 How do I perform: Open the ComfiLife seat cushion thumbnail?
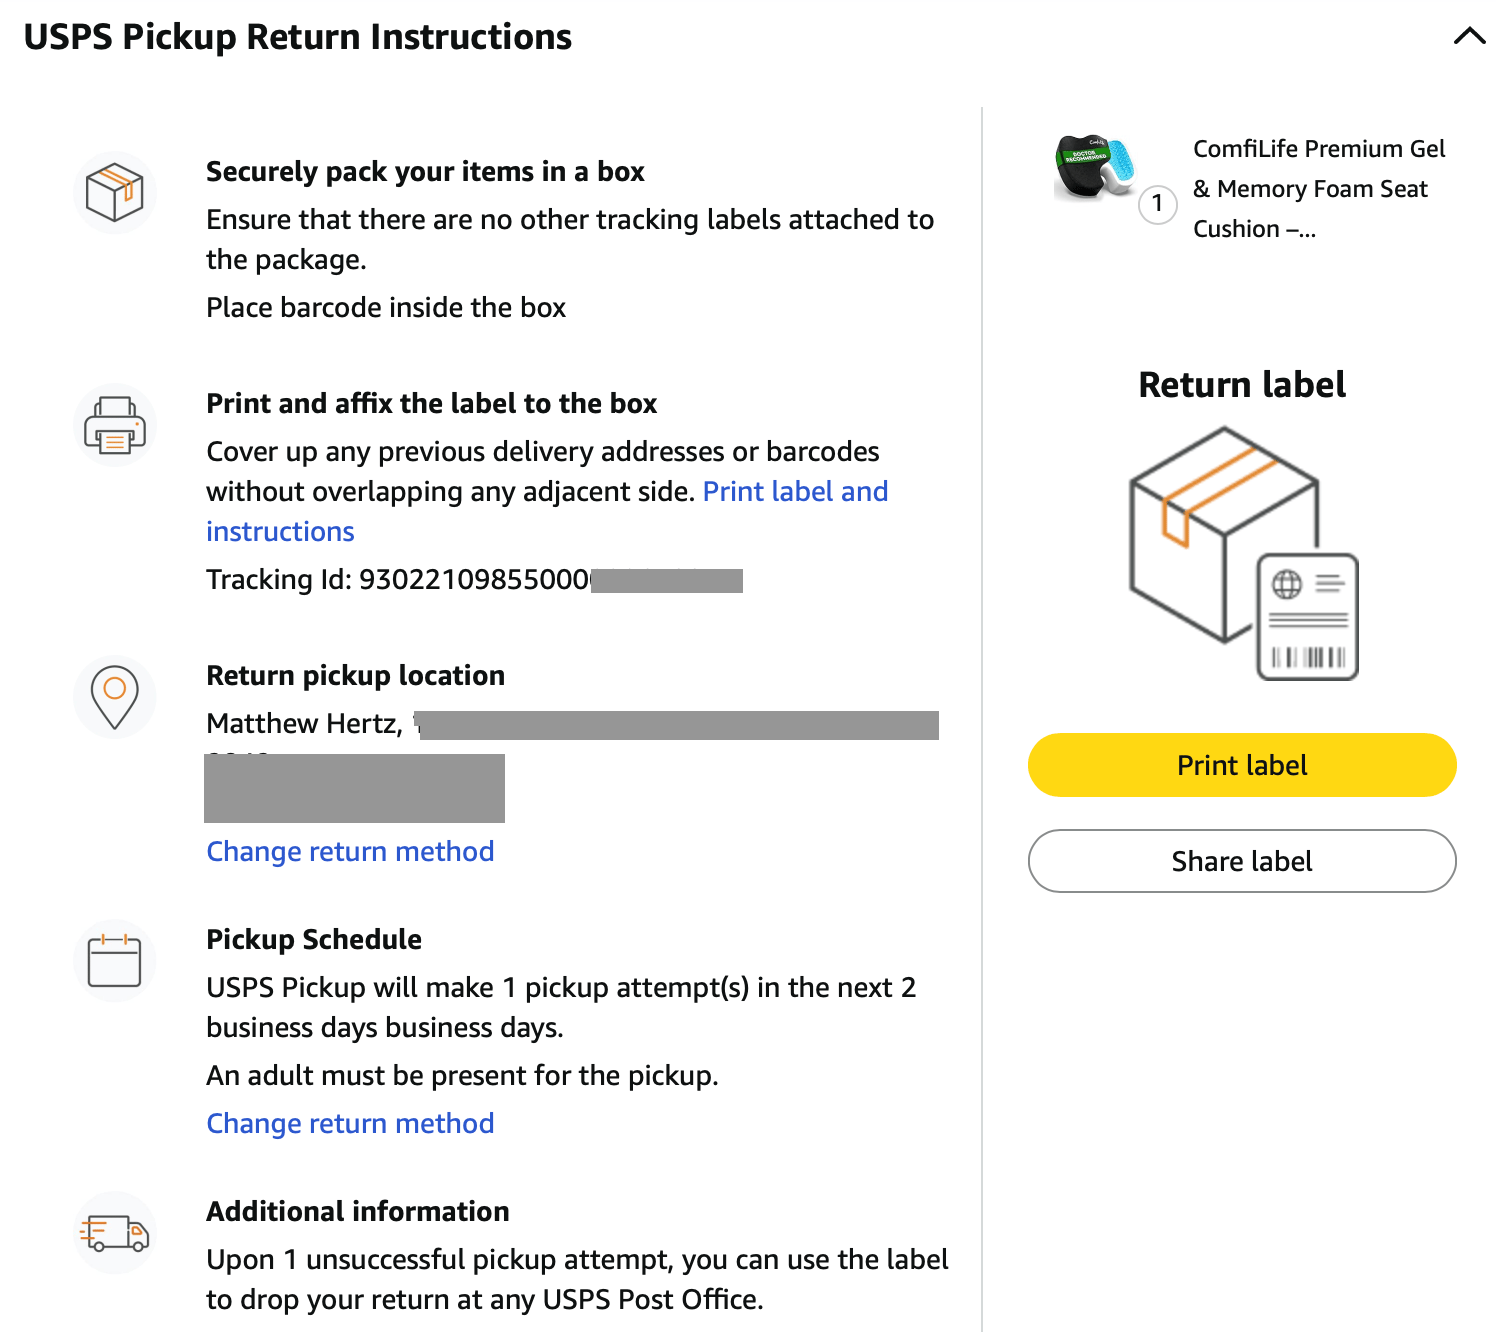click(x=1095, y=167)
